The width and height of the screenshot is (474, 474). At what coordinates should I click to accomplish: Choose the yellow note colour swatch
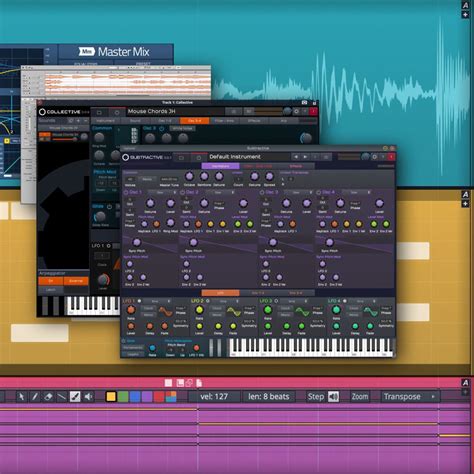click(x=111, y=397)
